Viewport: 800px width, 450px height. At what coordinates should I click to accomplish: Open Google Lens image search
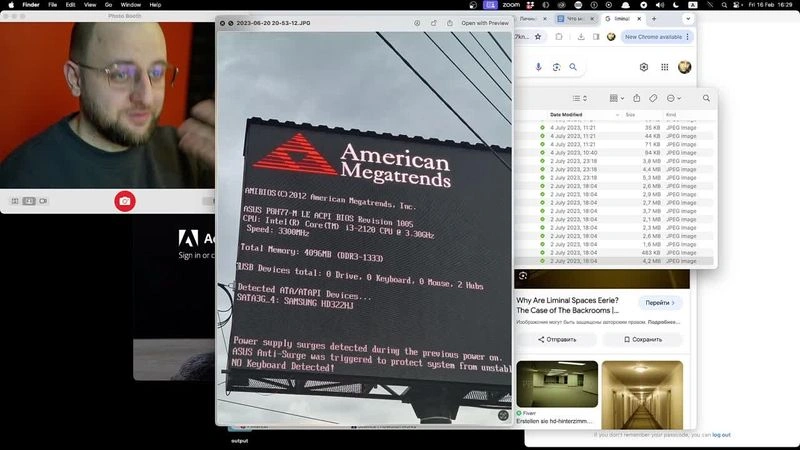pos(556,67)
